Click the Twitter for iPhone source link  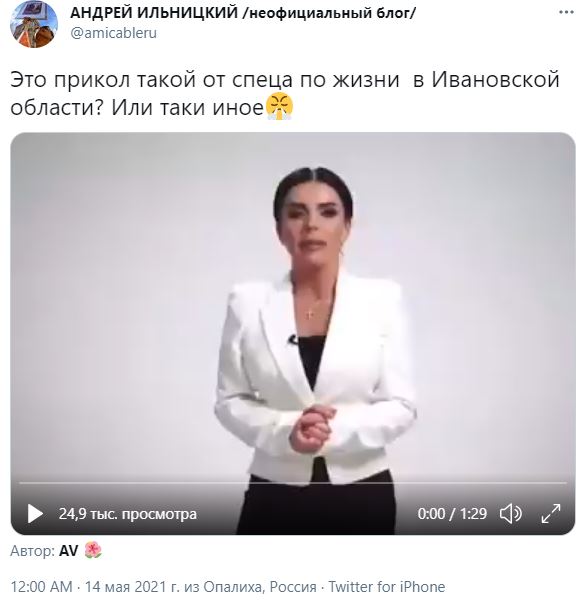click(387, 587)
